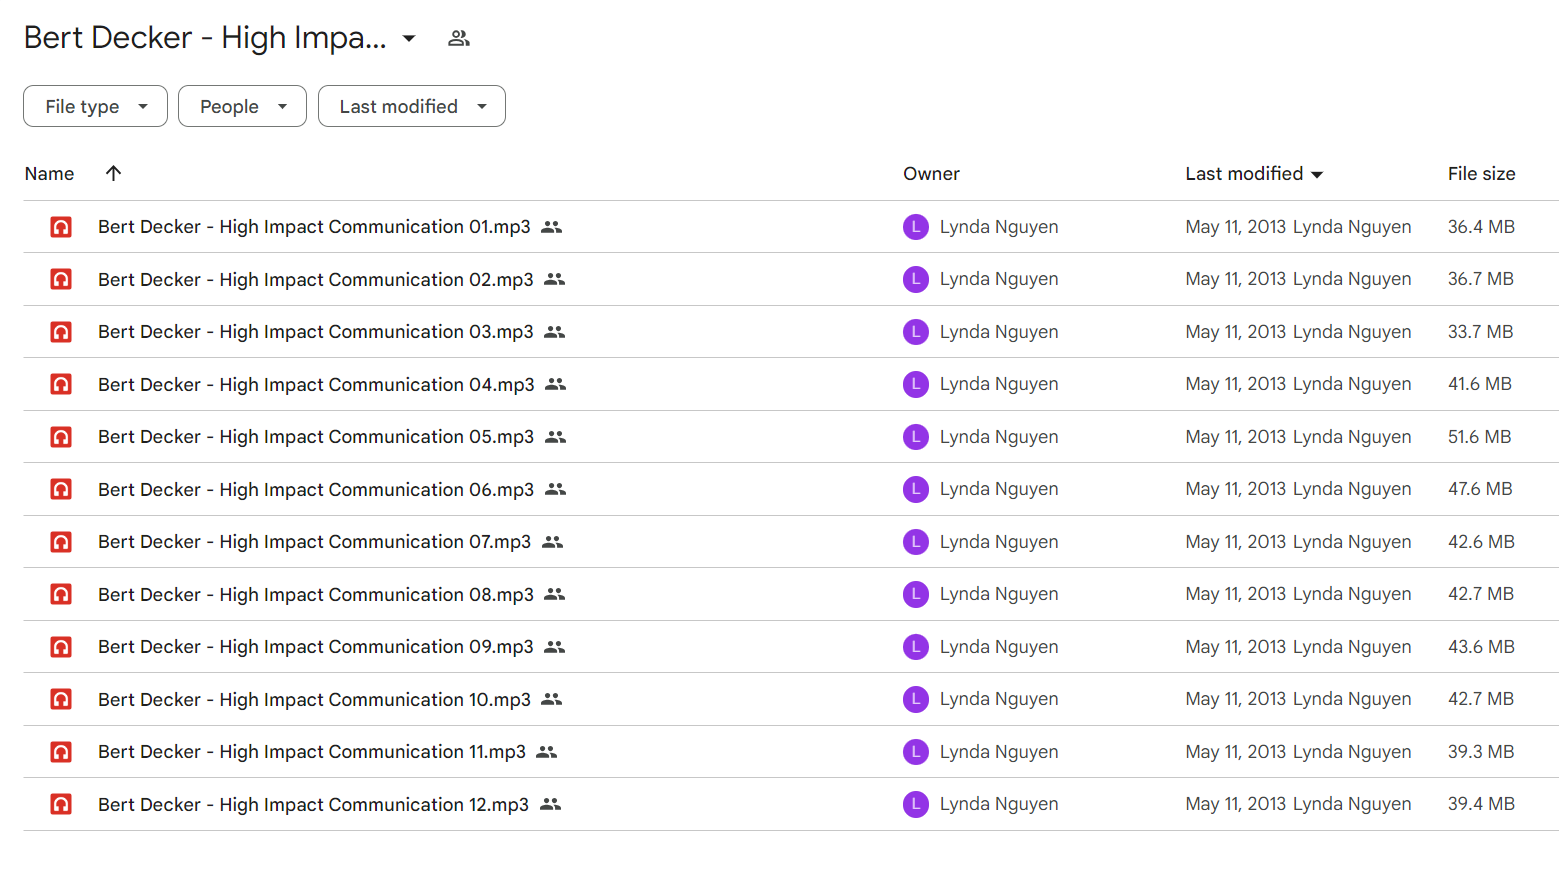Click the 36.4 MB file size

tap(1481, 227)
